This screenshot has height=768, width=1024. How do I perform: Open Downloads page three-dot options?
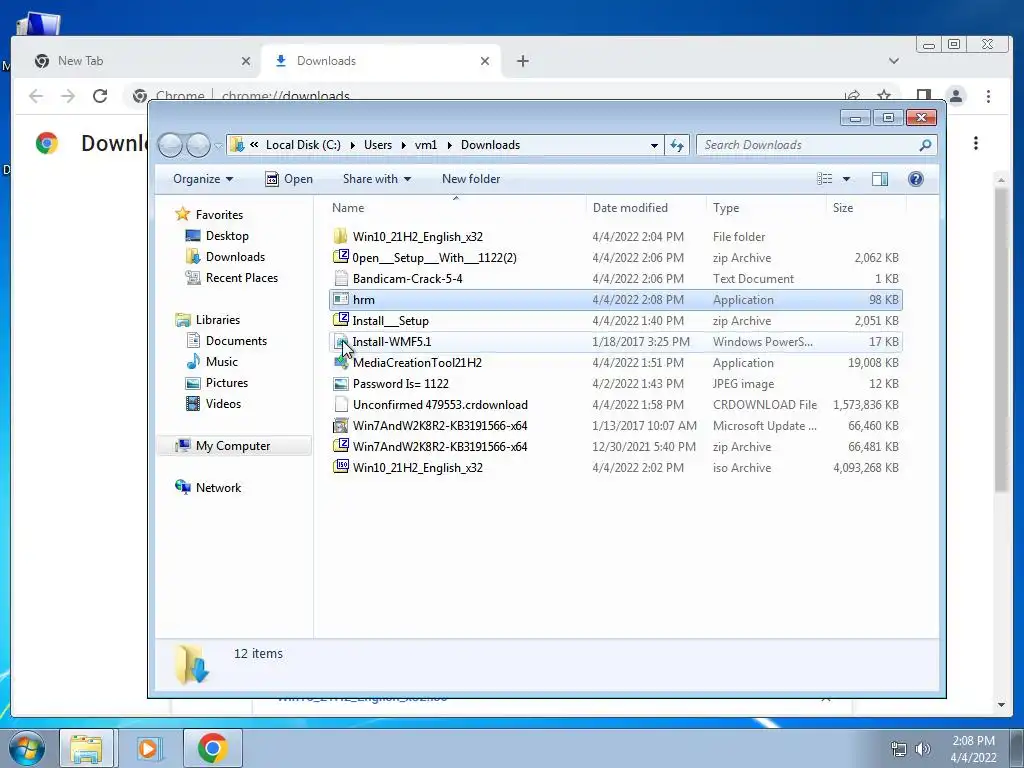(x=975, y=143)
